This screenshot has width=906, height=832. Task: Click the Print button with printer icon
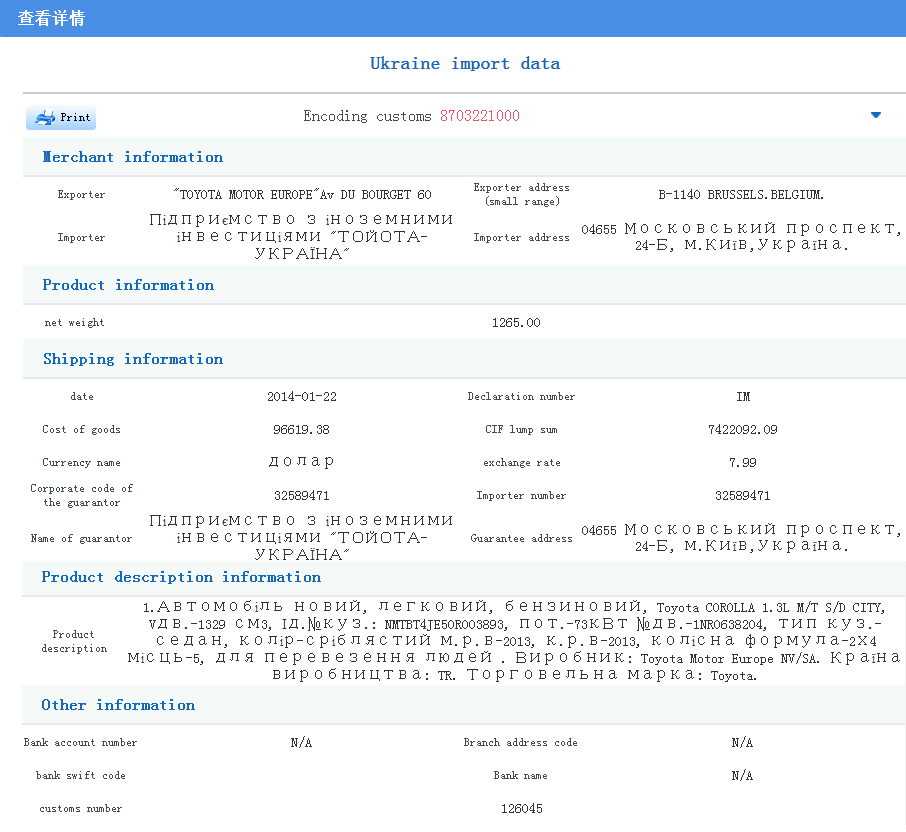[61, 117]
